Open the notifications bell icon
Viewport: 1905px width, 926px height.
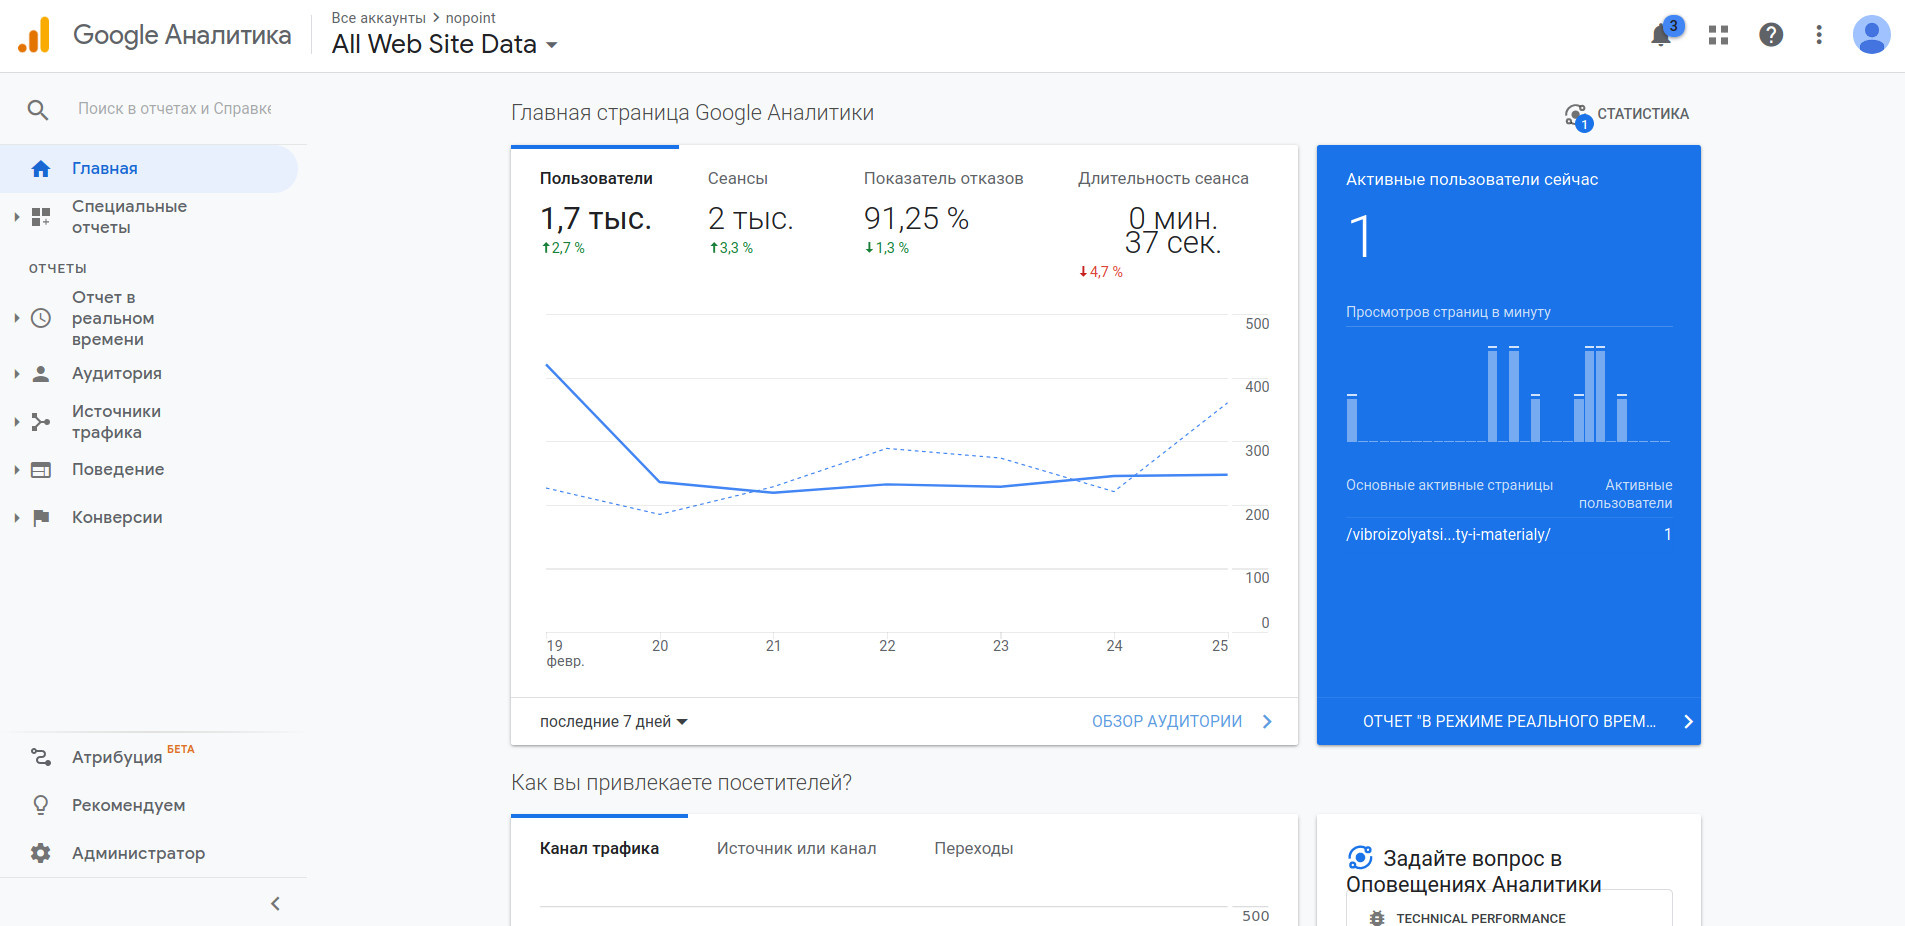(x=1661, y=36)
